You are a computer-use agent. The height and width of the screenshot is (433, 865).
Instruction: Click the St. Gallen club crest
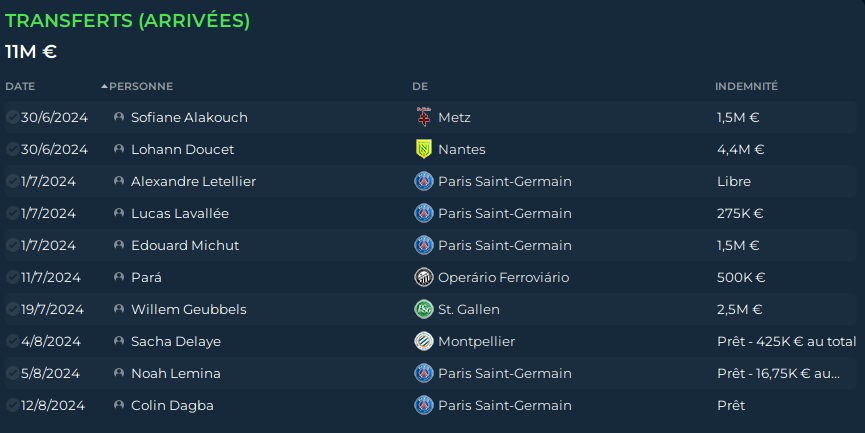pyautogui.click(x=424, y=309)
